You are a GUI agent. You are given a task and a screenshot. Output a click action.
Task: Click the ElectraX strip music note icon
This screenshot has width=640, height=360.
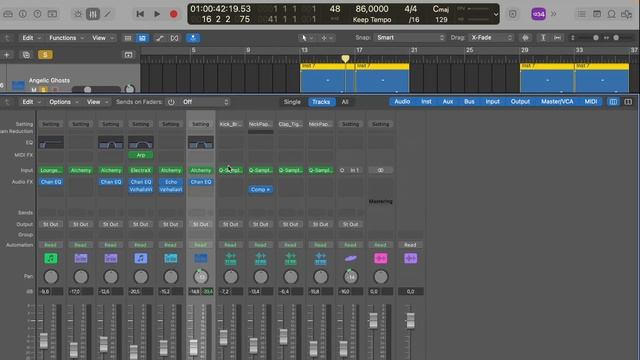pyautogui.click(x=141, y=258)
